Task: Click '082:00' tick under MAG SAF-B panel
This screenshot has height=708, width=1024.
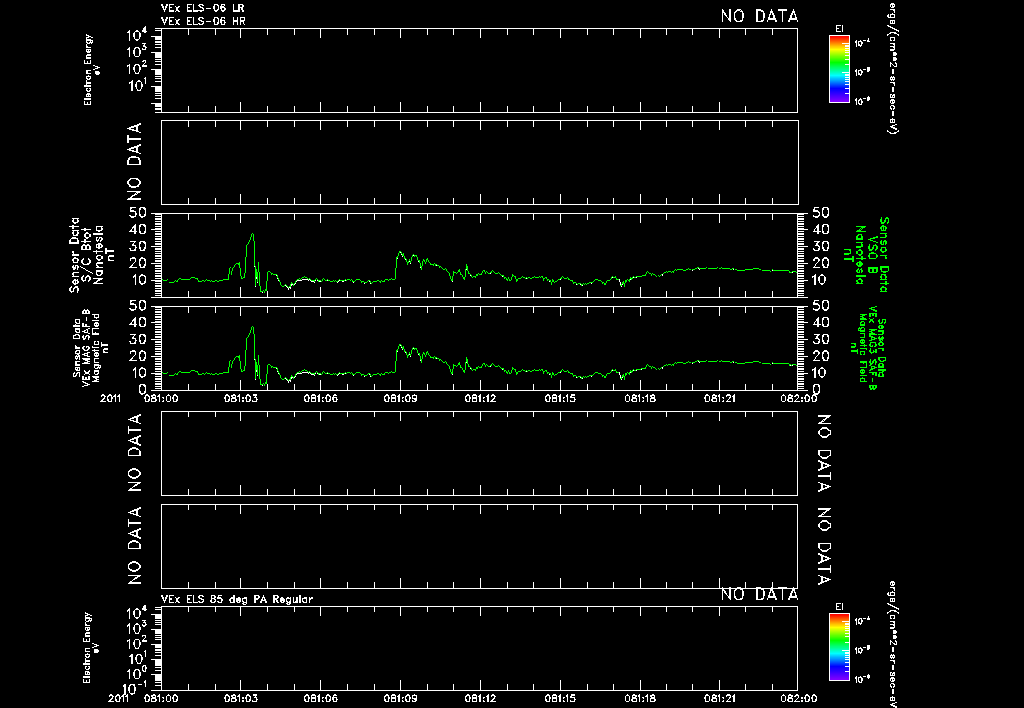Action: [799, 398]
